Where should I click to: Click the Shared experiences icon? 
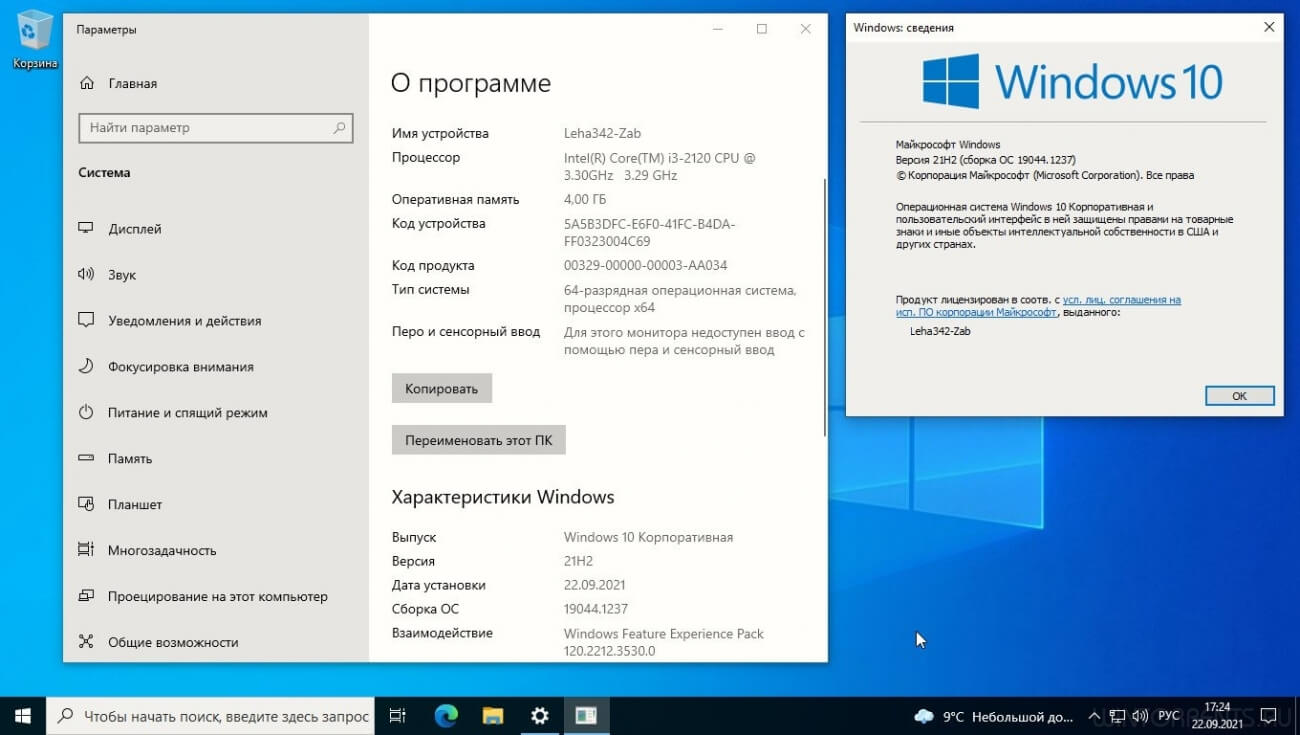pos(86,642)
